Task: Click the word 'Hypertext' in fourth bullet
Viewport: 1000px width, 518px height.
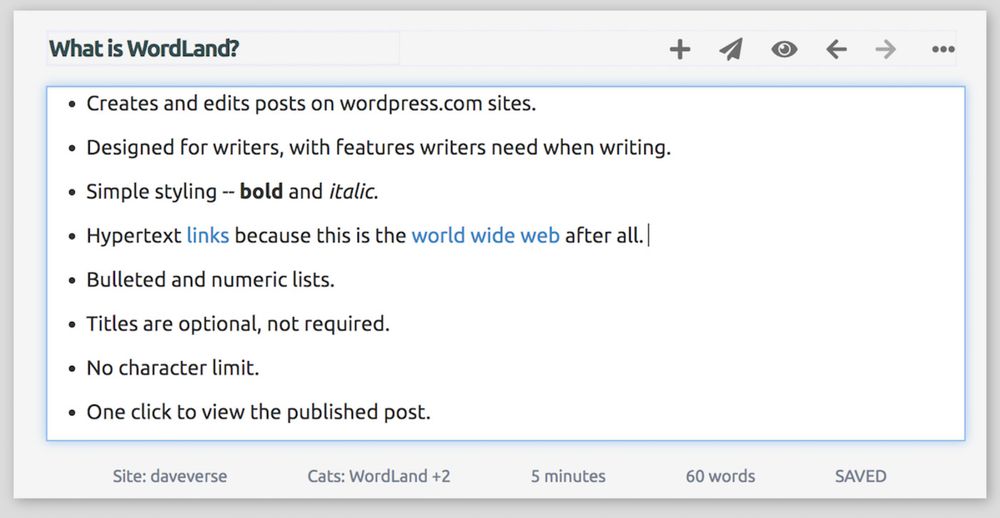Action: click(x=134, y=235)
